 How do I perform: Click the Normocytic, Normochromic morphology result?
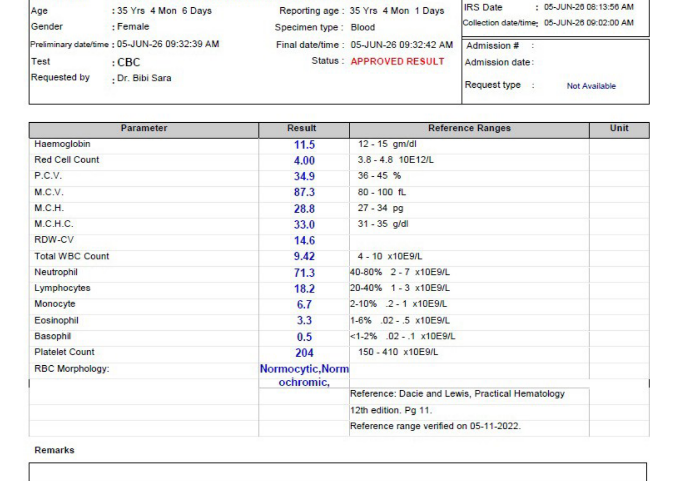304,375
